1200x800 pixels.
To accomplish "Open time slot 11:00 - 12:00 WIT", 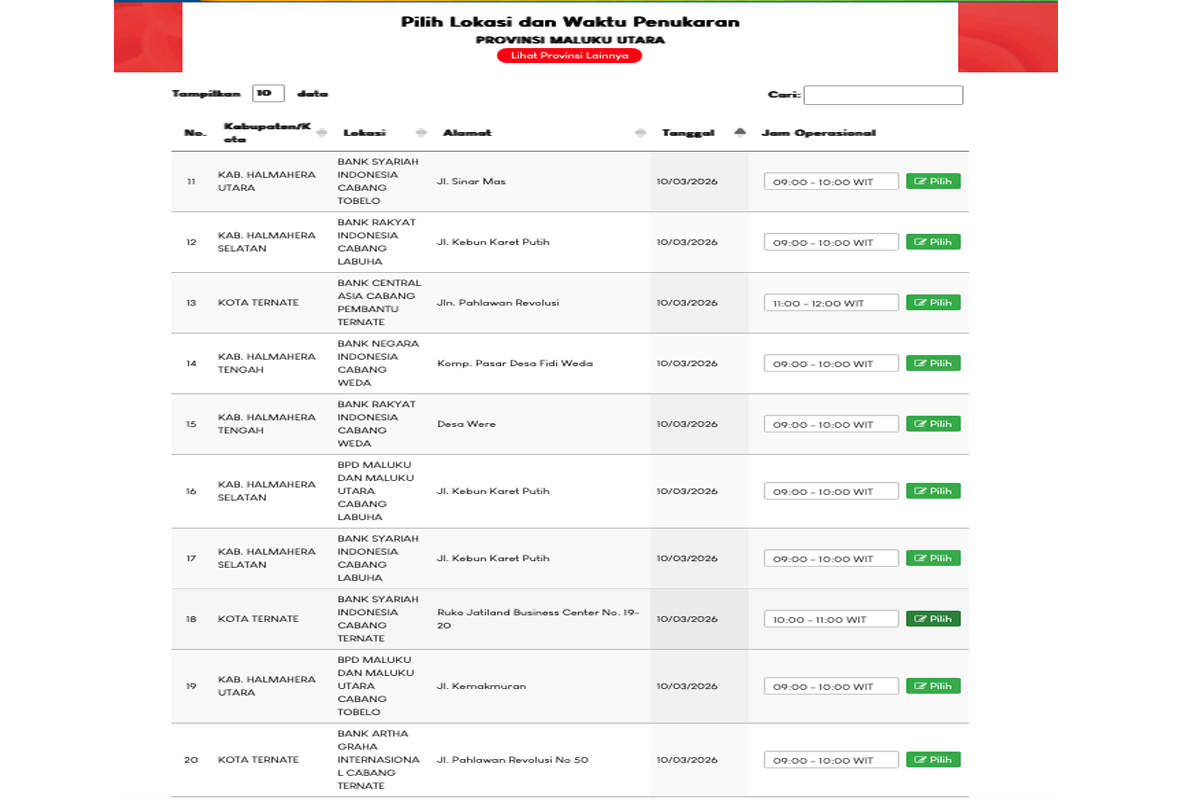I will click(831, 303).
